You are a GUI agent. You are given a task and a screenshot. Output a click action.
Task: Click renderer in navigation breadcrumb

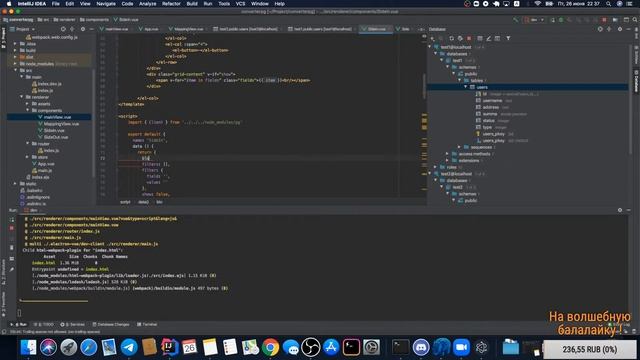64,20
